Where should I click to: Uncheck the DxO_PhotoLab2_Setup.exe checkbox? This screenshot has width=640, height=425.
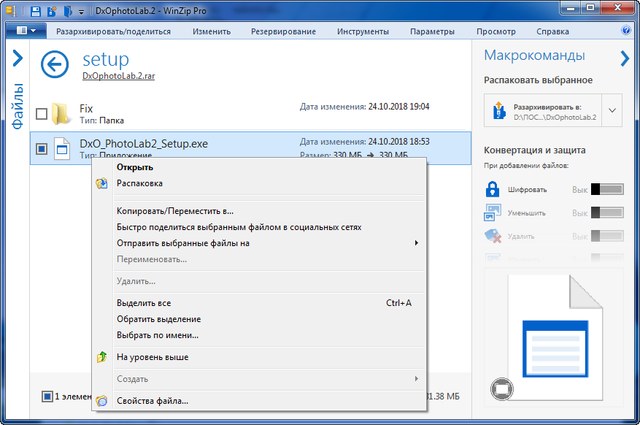click(x=41, y=149)
